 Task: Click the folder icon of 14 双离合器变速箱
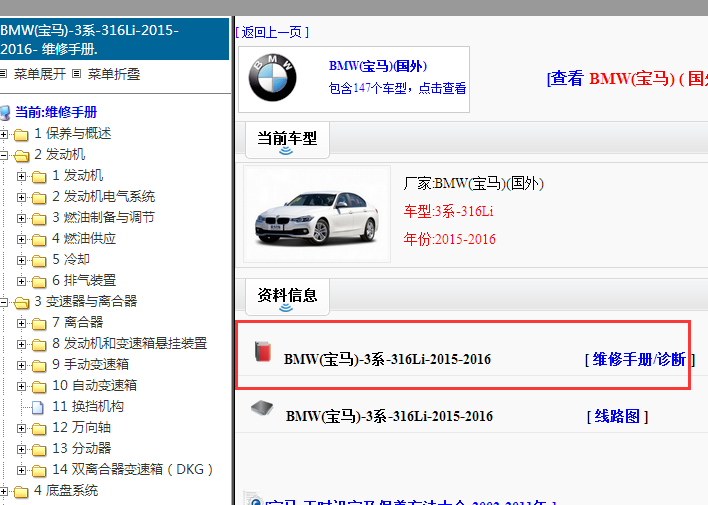39,471
